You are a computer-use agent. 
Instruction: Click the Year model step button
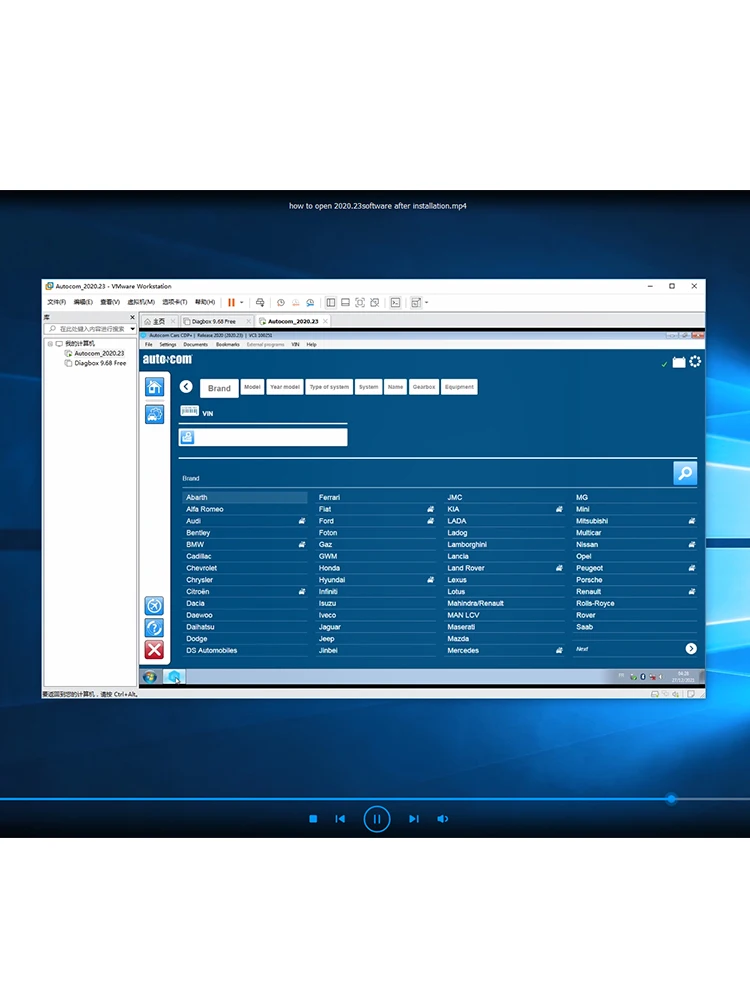click(285, 387)
